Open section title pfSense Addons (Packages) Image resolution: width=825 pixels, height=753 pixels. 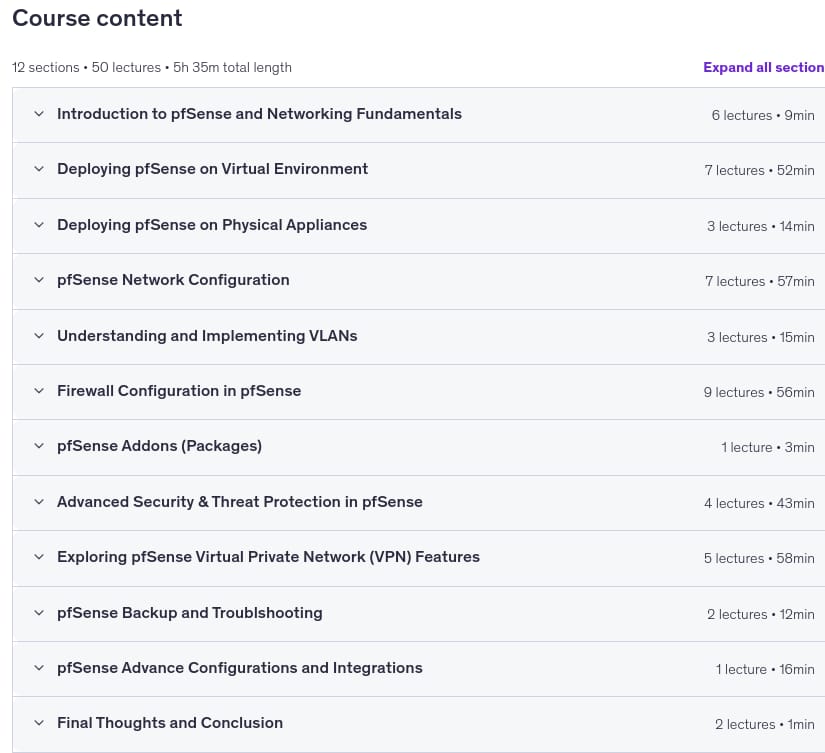pos(159,446)
